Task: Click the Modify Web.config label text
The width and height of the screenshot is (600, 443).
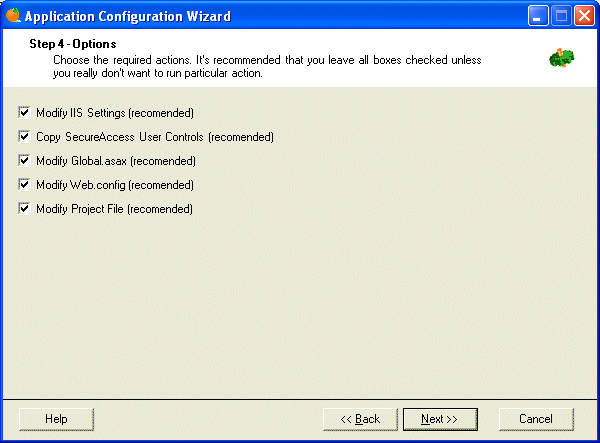Action: point(115,185)
